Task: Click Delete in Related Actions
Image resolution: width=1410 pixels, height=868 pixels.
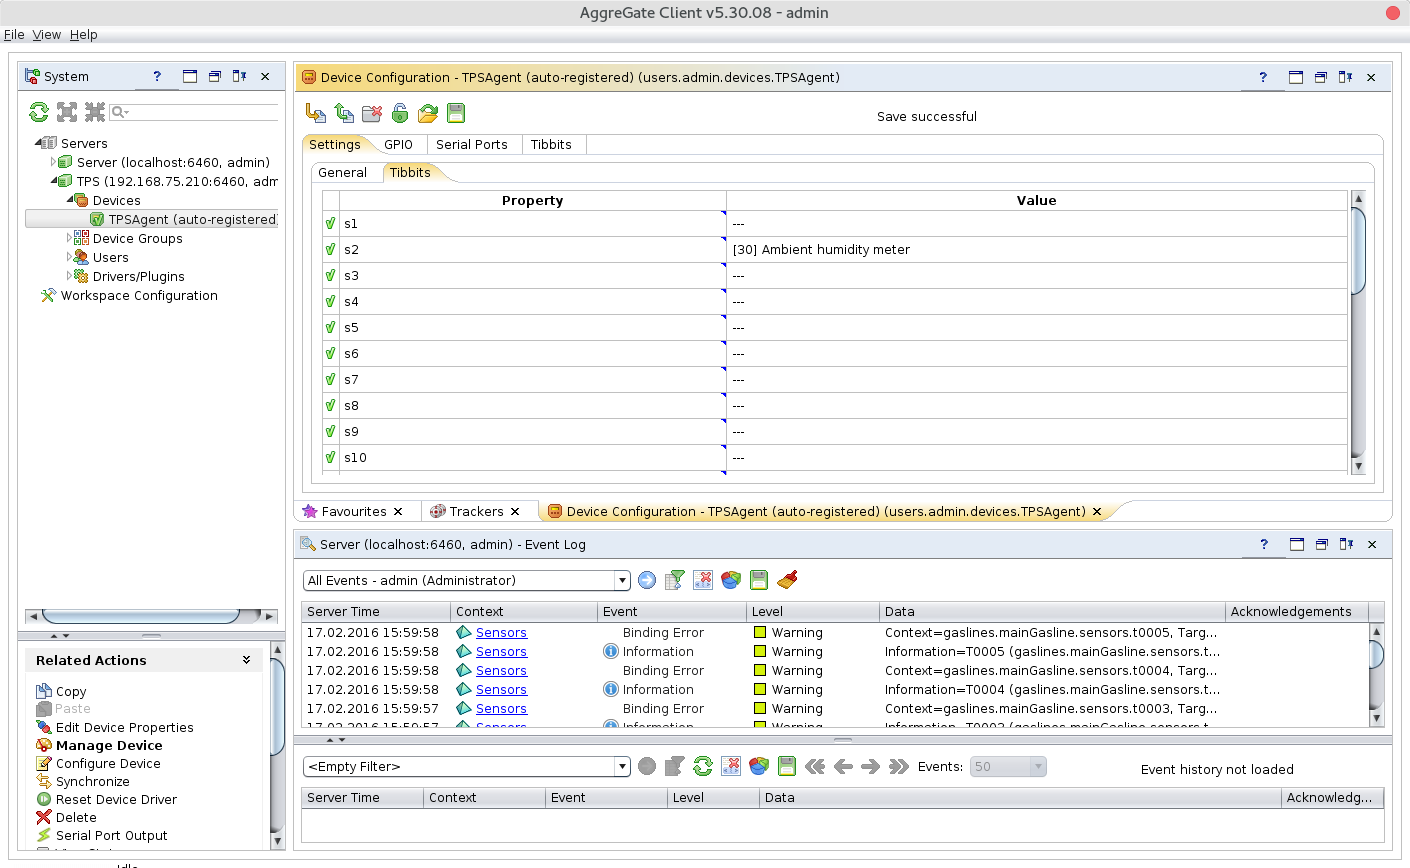Action: coord(76,817)
